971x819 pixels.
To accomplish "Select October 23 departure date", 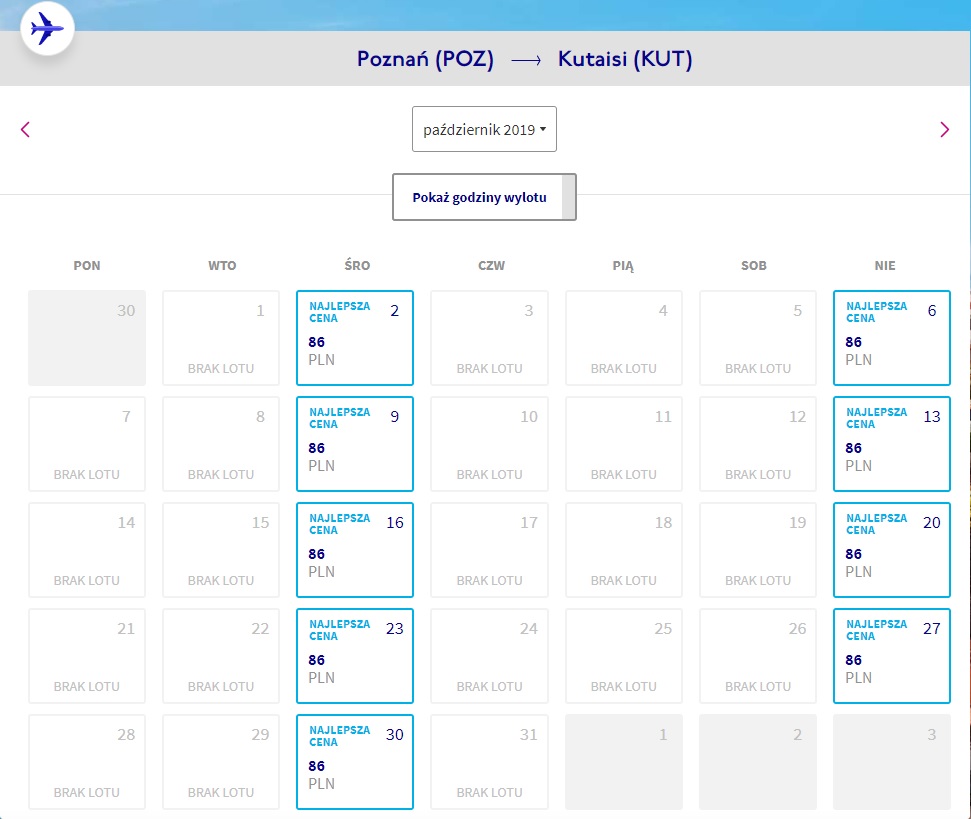I will click(x=355, y=656).
